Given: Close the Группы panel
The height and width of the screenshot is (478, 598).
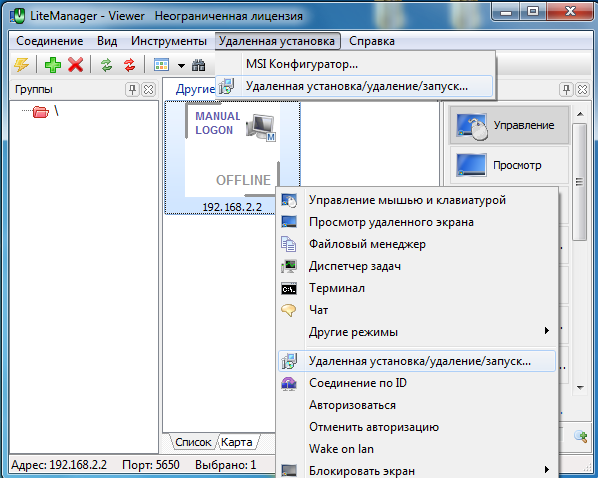Looking at the screenshot, I should [x=148, y=90].
